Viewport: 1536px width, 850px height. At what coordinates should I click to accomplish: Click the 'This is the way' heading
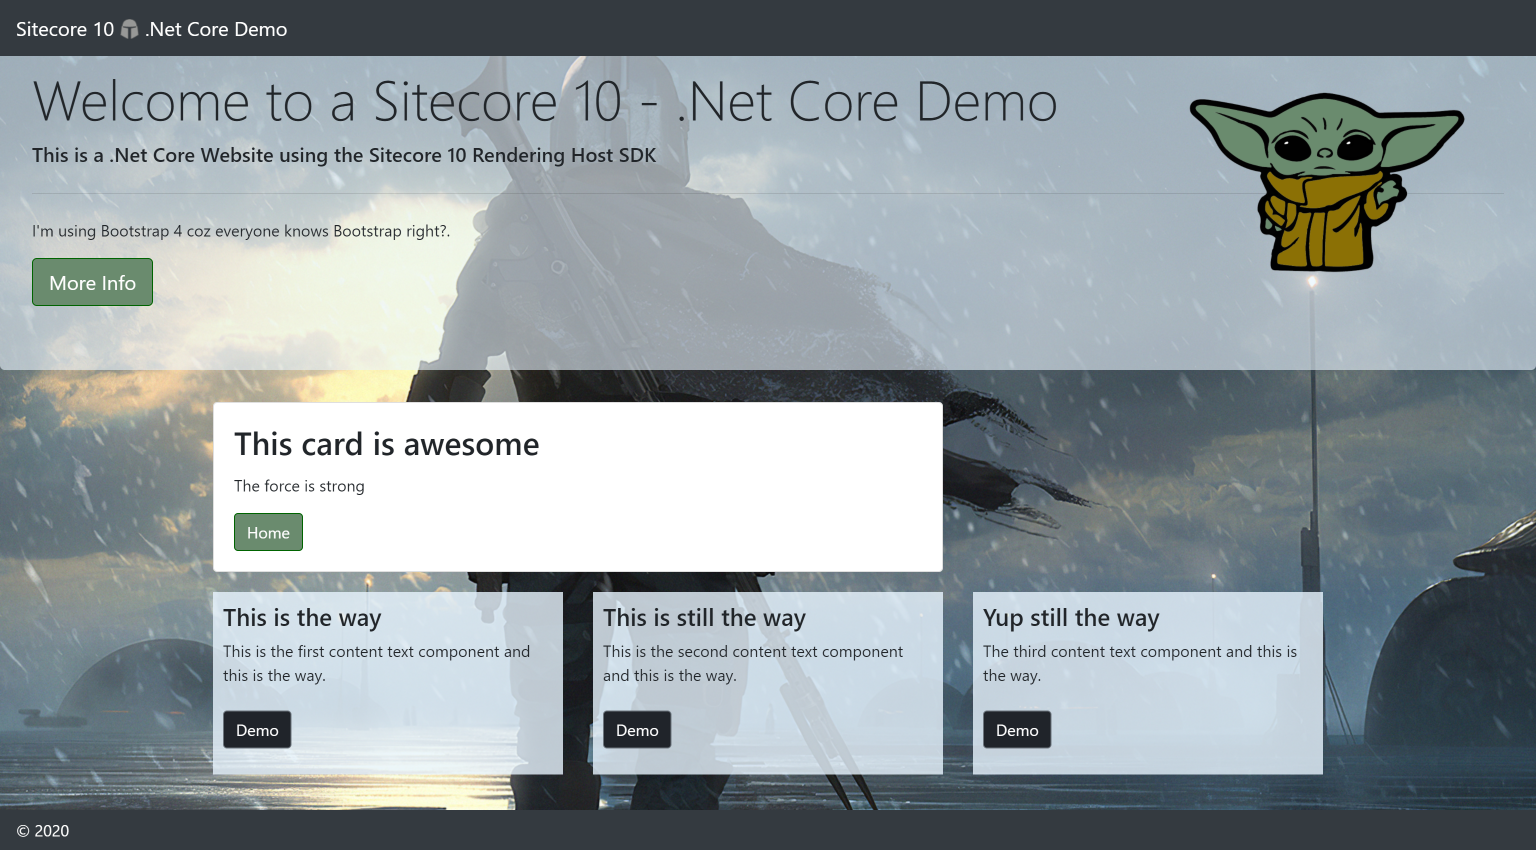(x=302, y=618)
